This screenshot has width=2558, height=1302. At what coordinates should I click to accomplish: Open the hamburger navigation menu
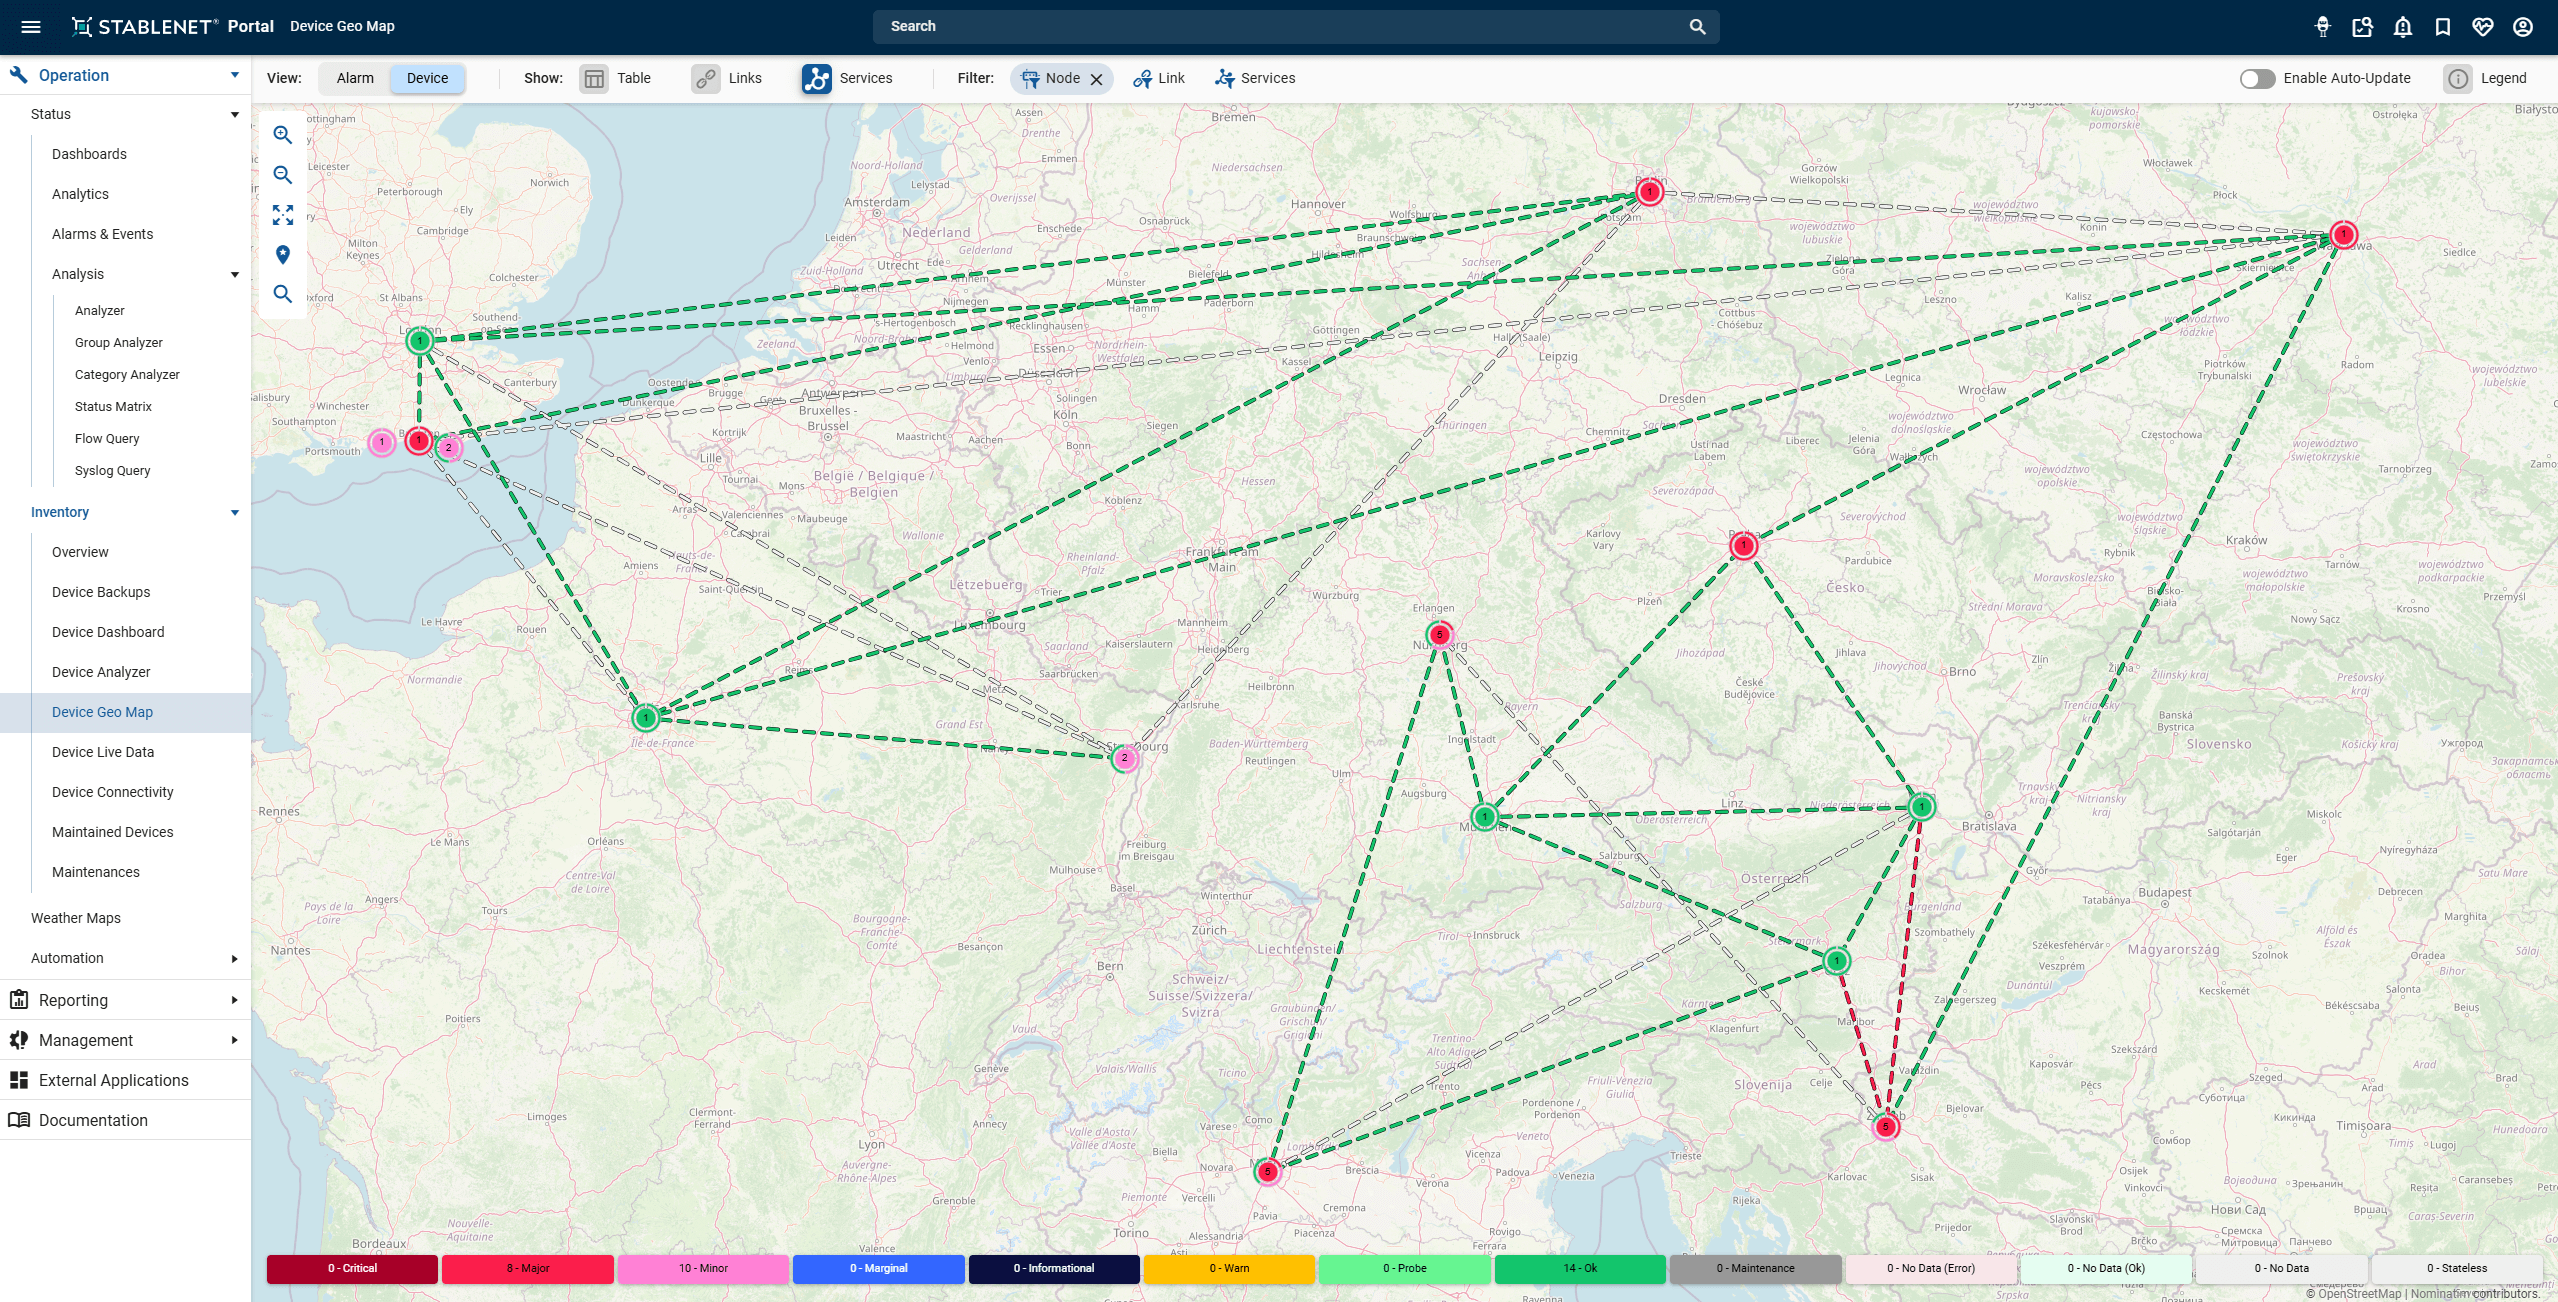31,27
